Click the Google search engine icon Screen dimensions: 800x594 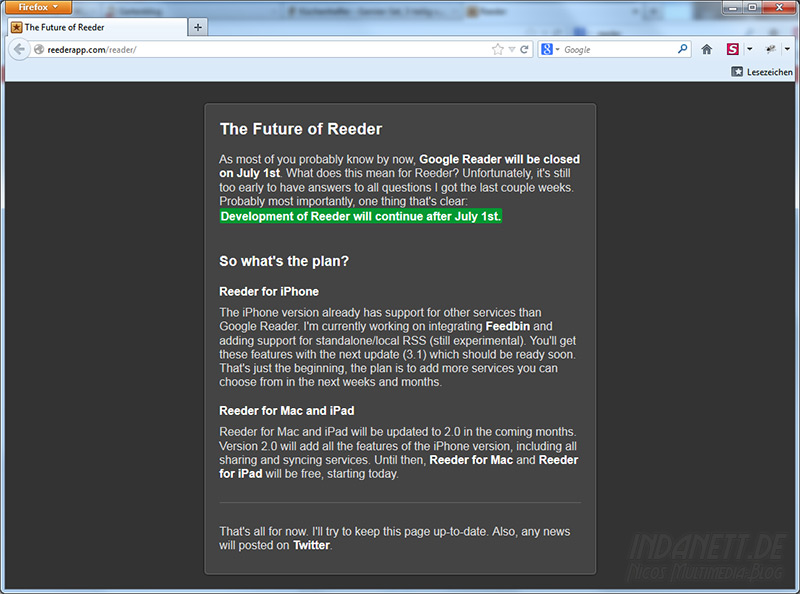point(546,50)
